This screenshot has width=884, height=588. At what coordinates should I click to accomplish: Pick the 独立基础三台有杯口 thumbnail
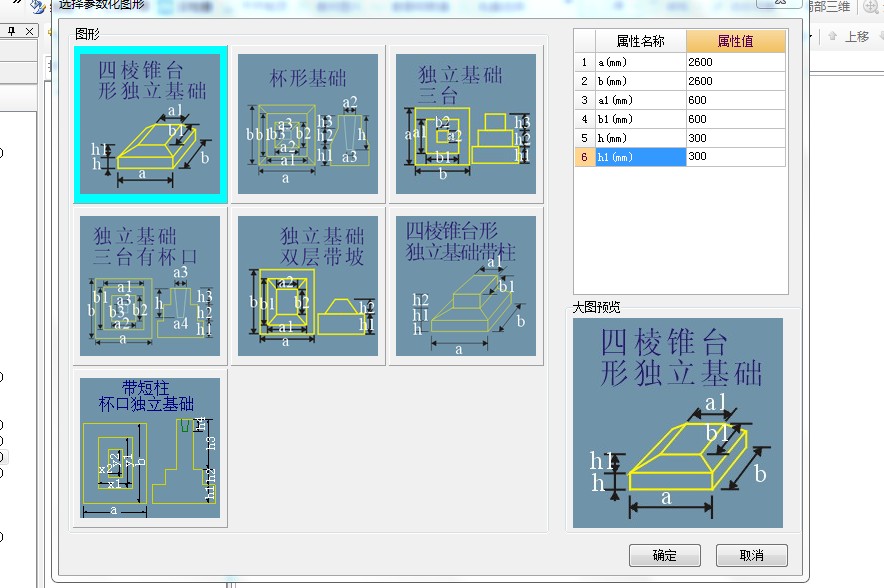(150, 286)
